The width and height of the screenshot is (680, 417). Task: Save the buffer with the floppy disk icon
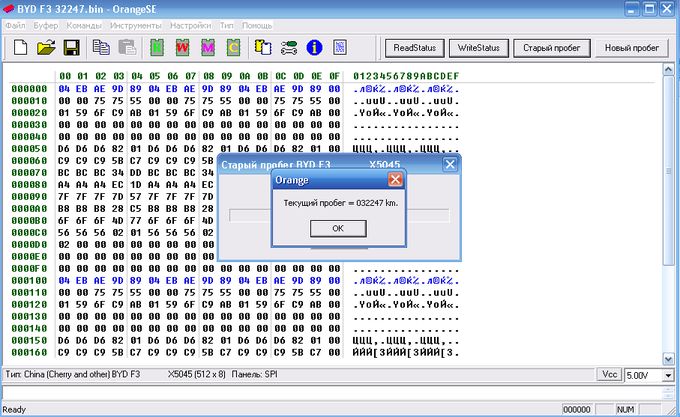72,47
